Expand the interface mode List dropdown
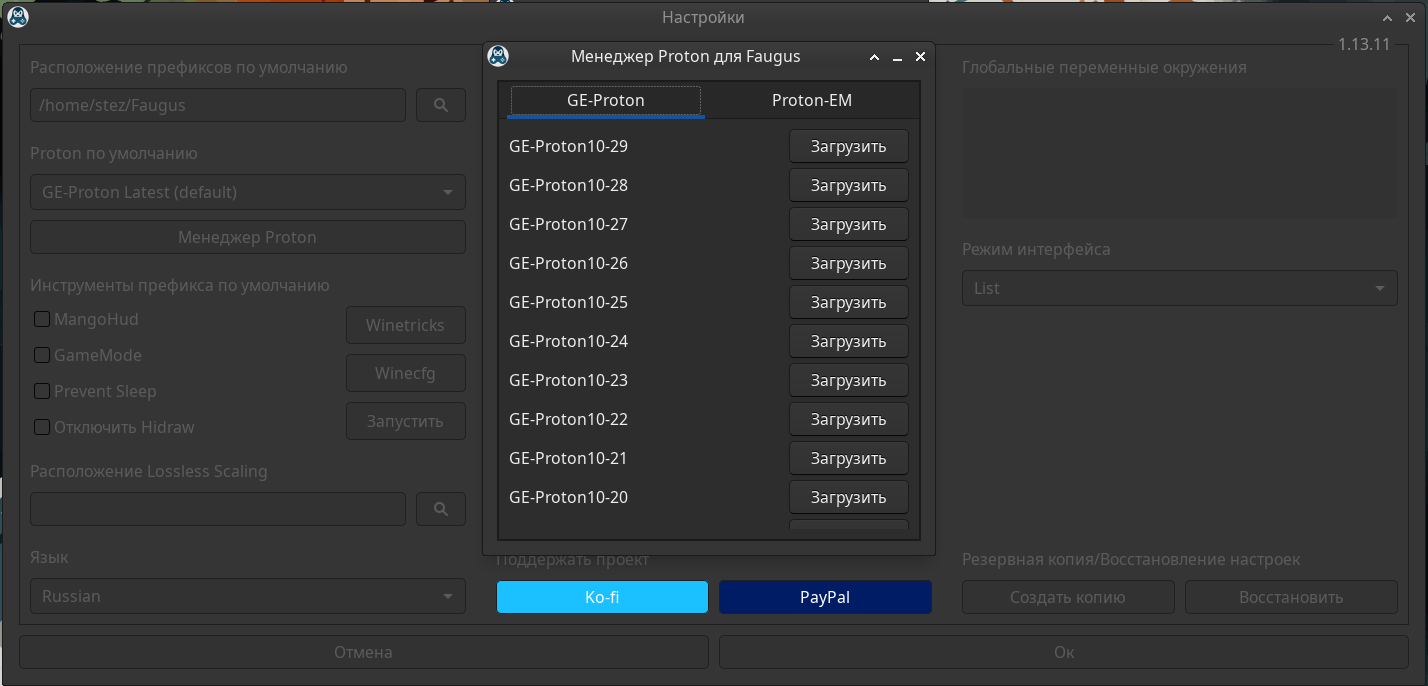The image size is (1428, 686). coord(1179,288)
